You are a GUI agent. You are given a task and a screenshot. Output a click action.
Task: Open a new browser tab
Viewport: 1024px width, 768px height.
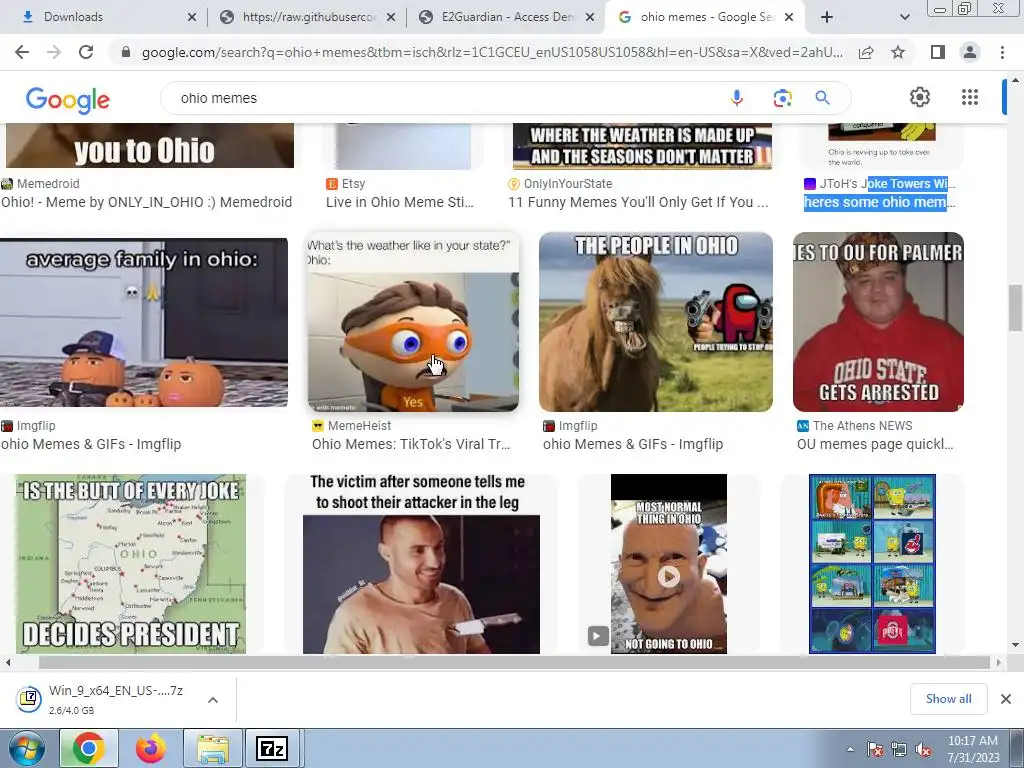coord(827,17)
